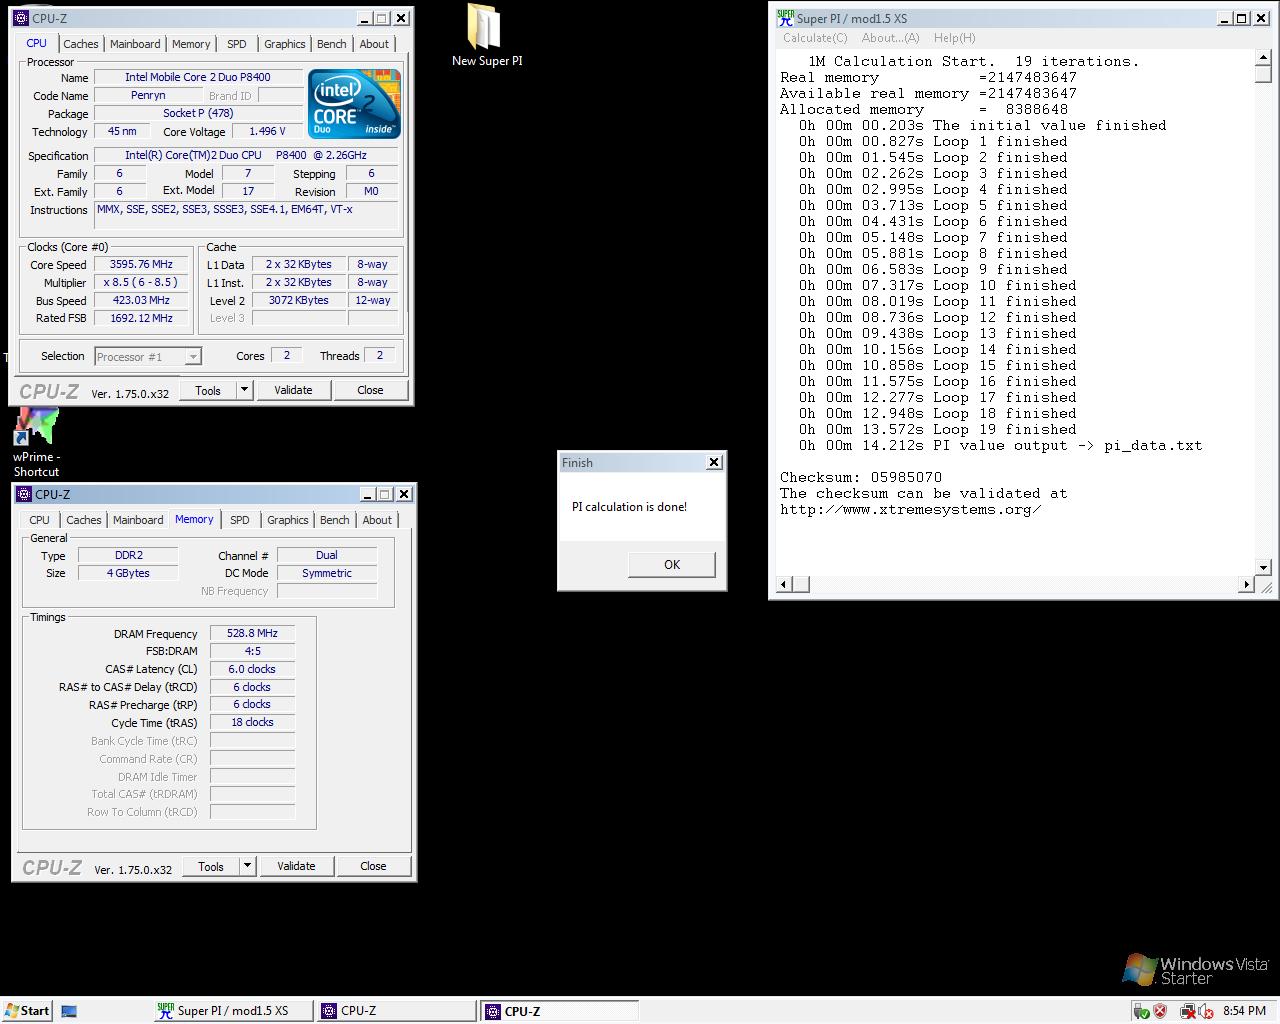
Task: Click the FSB:DRAM value 4:5
Action: (252, 651)
